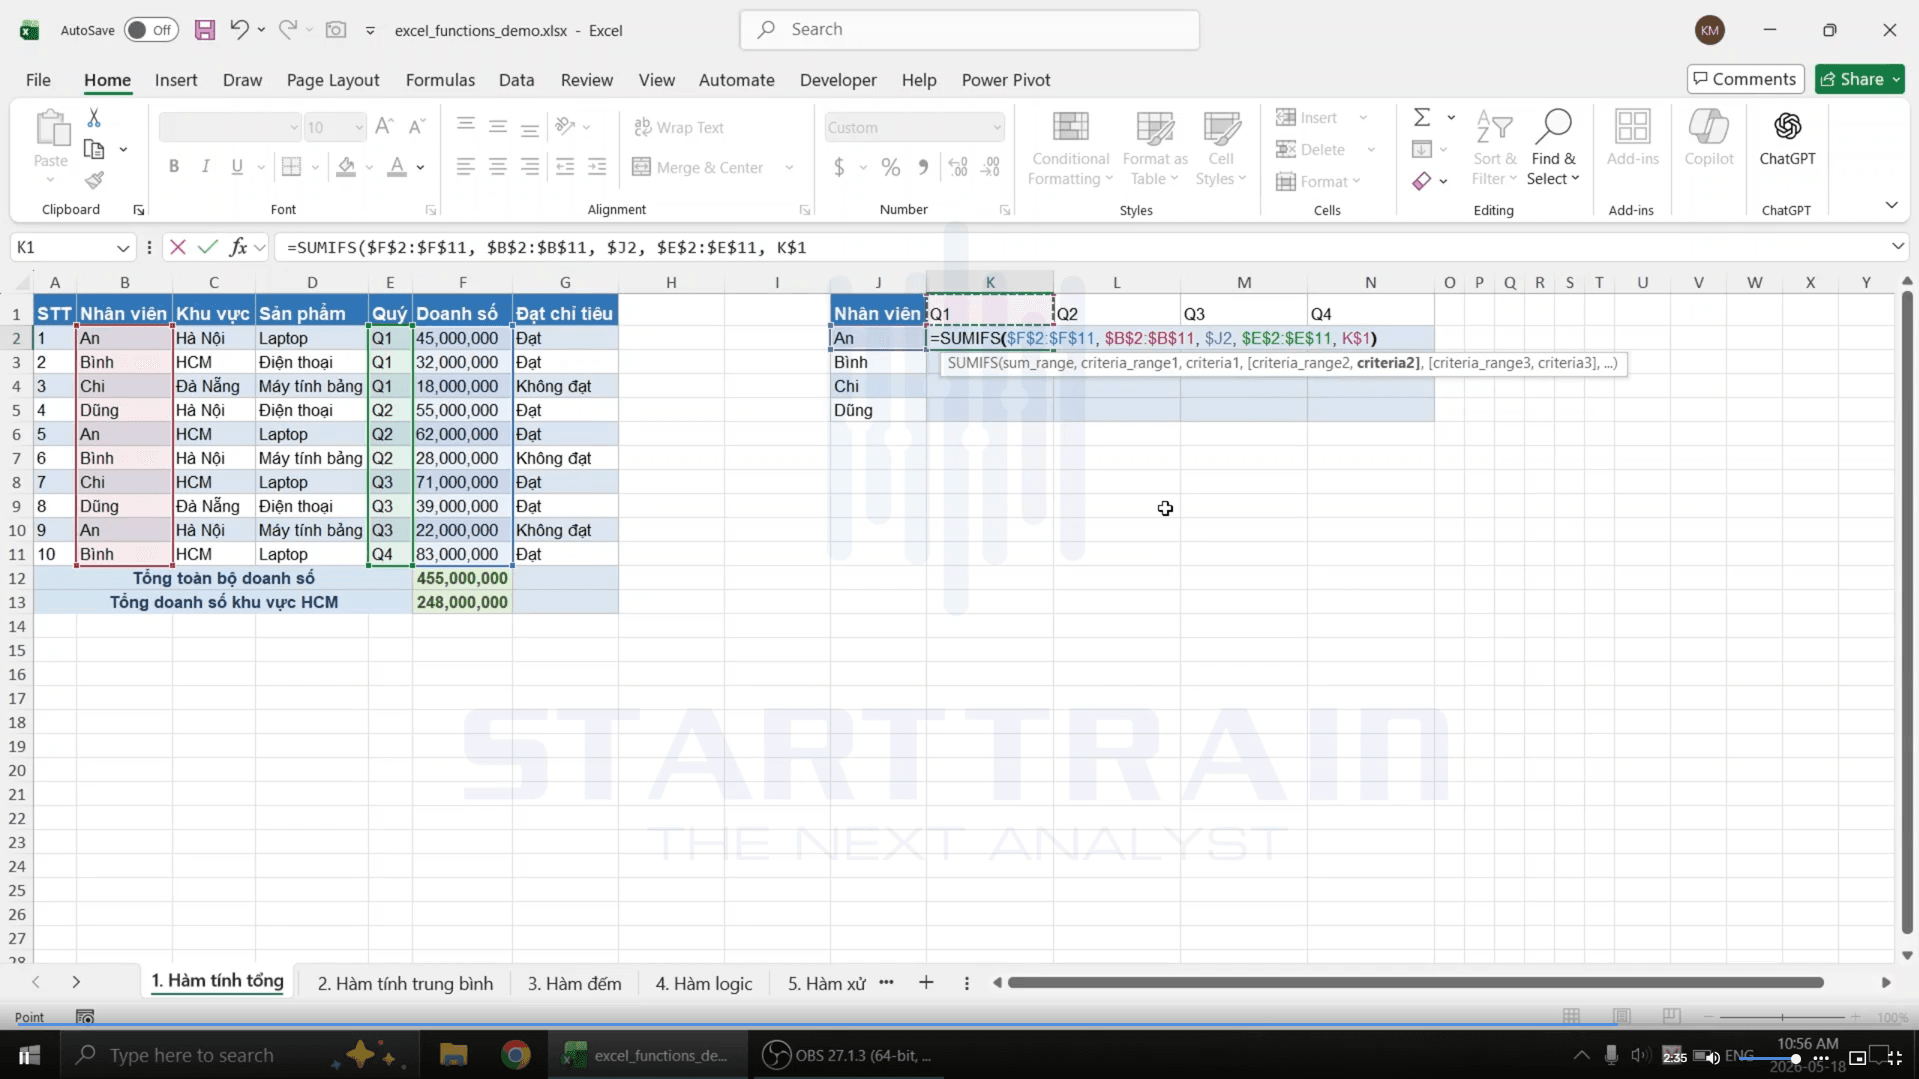
Task: Click the Insert Function fx icon
Action: coord(238,247)
